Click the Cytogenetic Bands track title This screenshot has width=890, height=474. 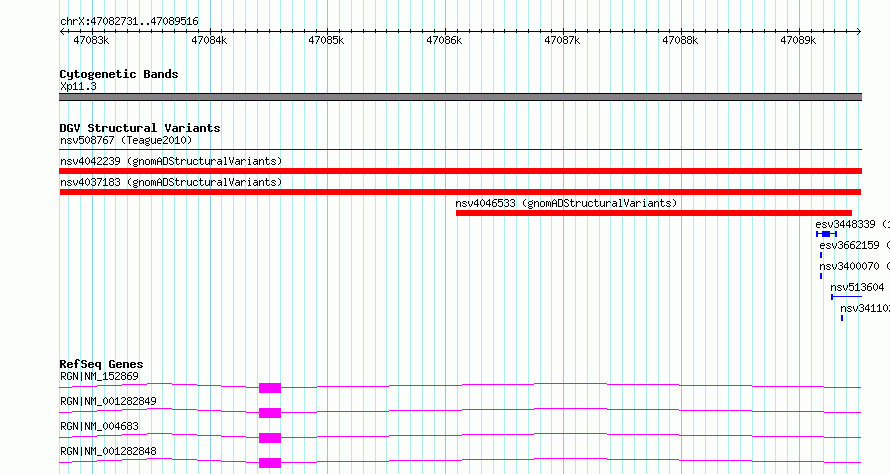pos(119,74)
